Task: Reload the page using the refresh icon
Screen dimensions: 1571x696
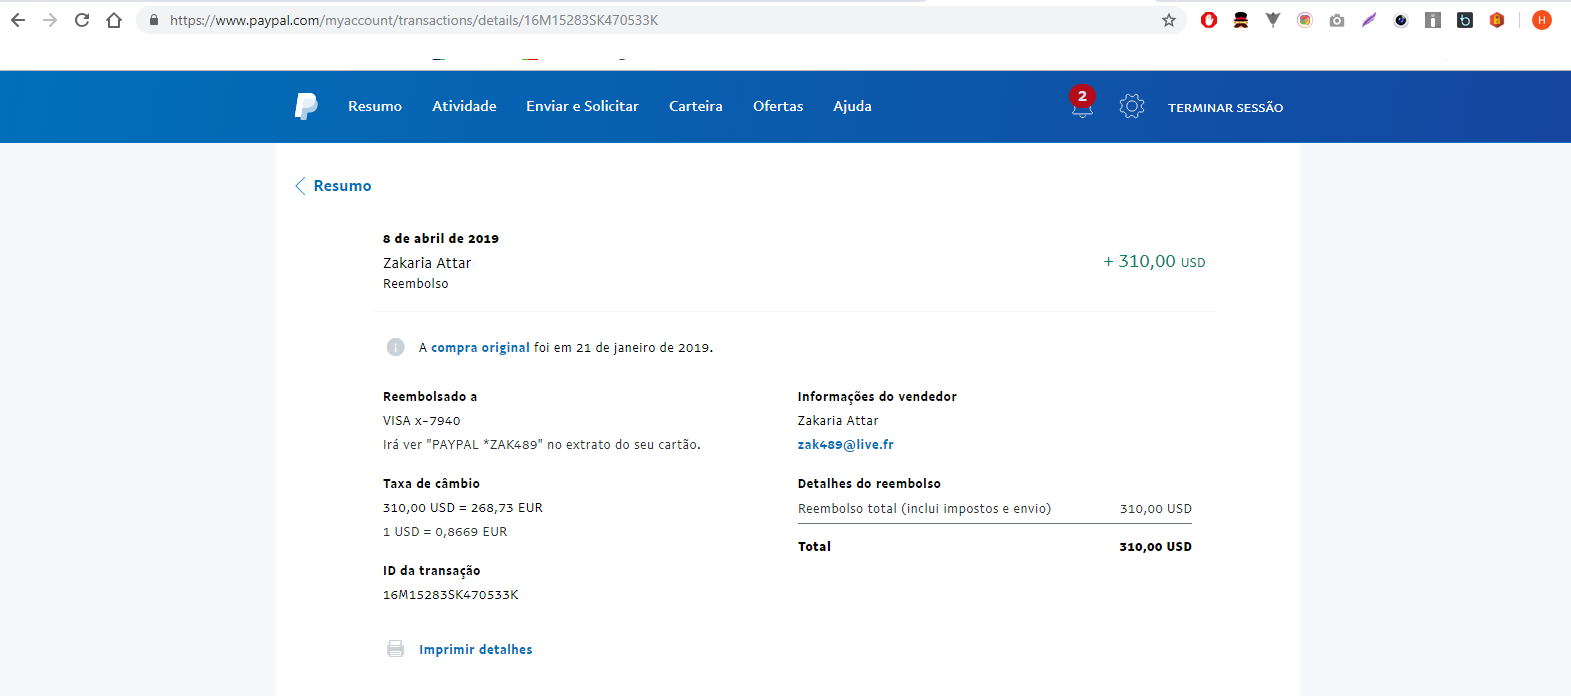Action: coord(82,20)
